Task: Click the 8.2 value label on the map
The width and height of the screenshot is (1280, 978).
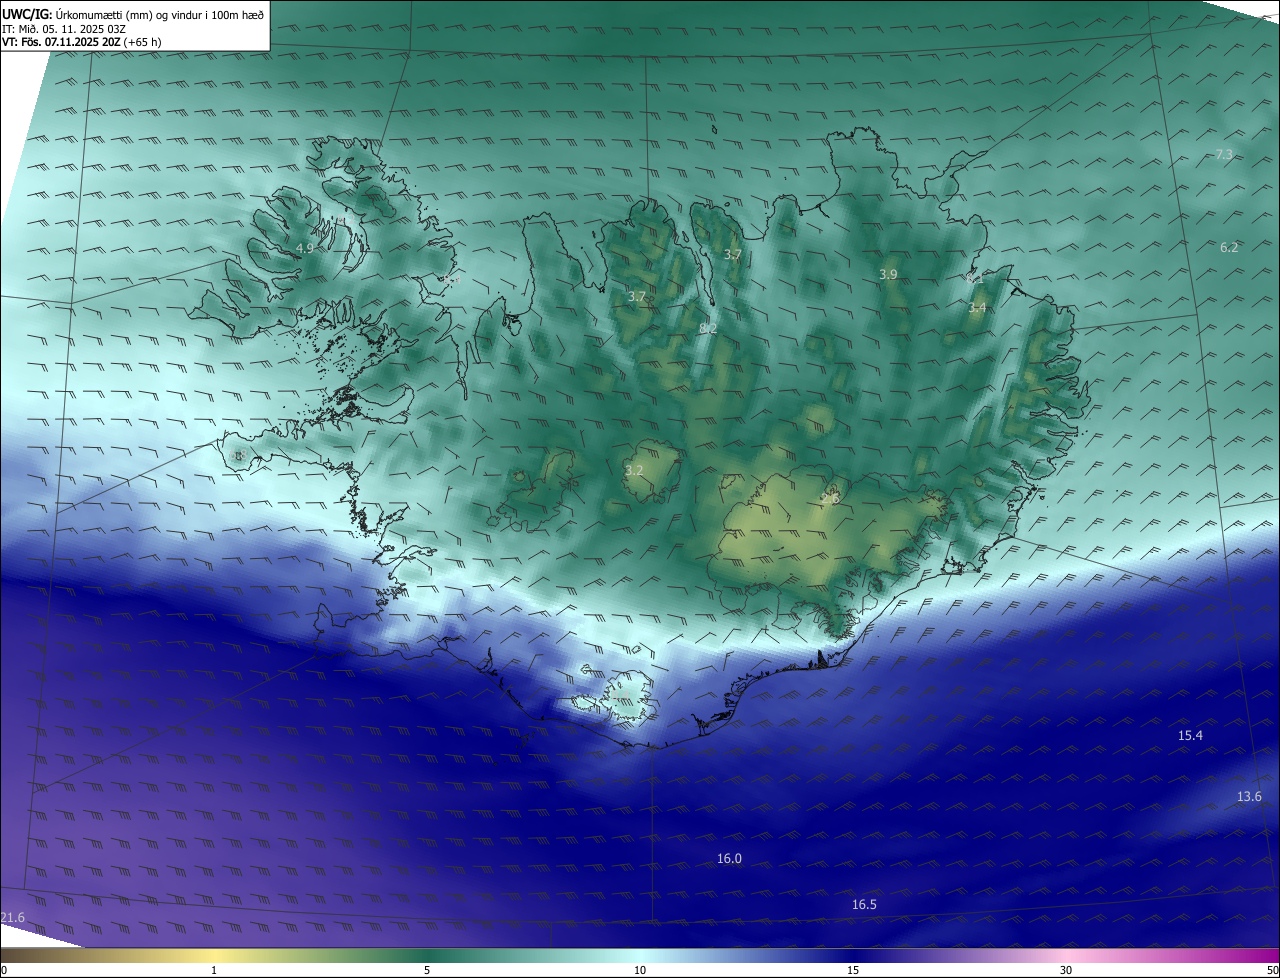Action: (x=708, y=328)
